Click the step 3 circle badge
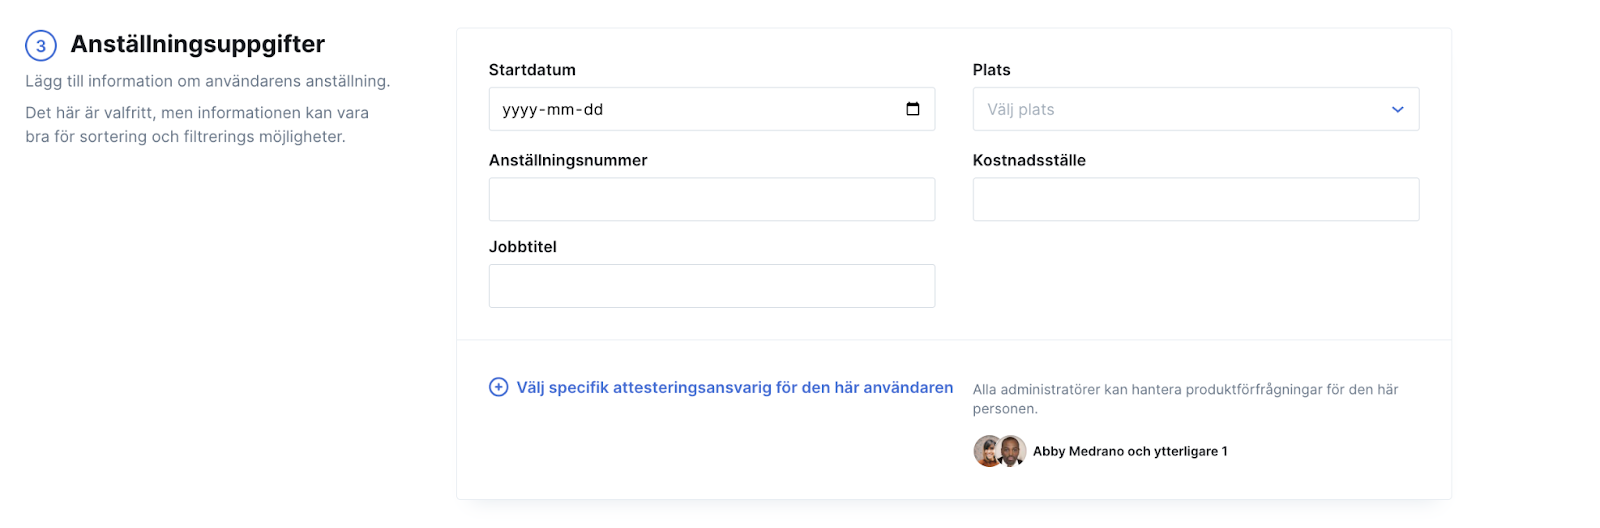This screenshot has height=528, width=1600. 41,46
